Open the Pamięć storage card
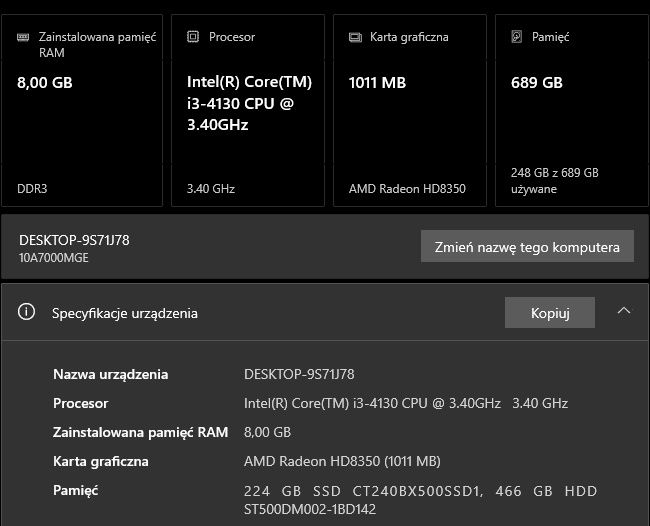Screen dimensions: 650x526 click(571, 110)
